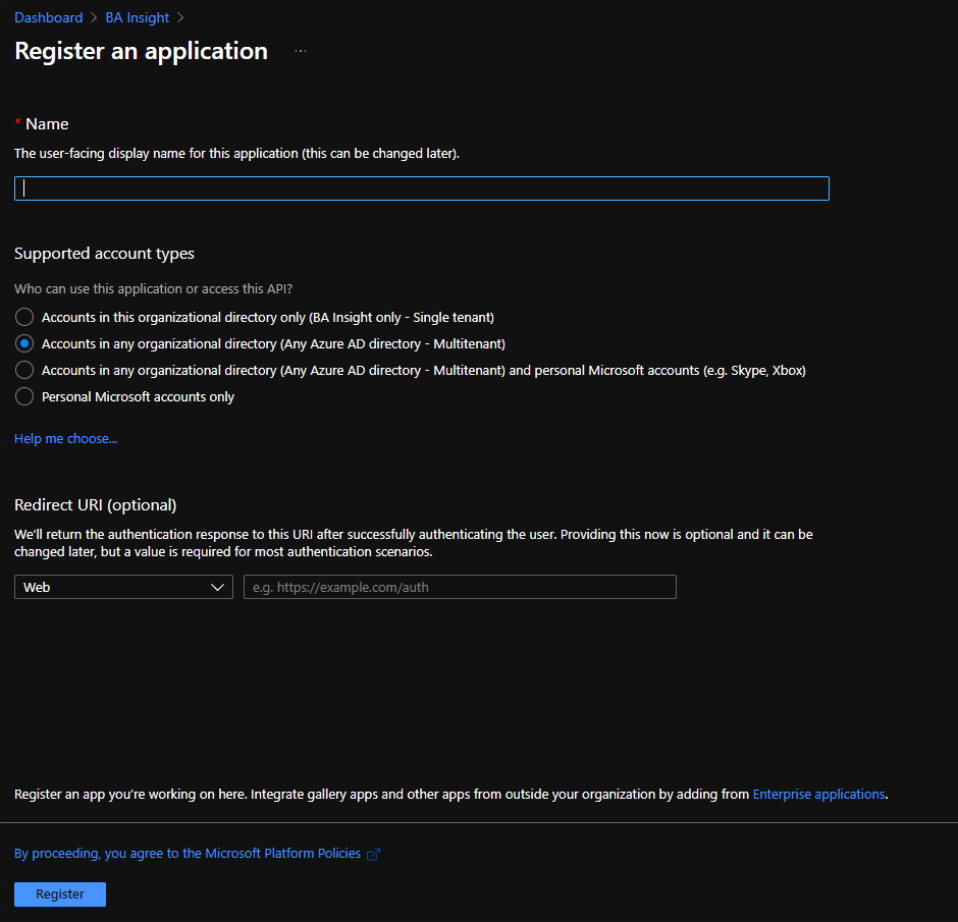Select Any Azure AD directory Multitenant option
This screenshot has width=958, height=922.
(x=25, y=343)
